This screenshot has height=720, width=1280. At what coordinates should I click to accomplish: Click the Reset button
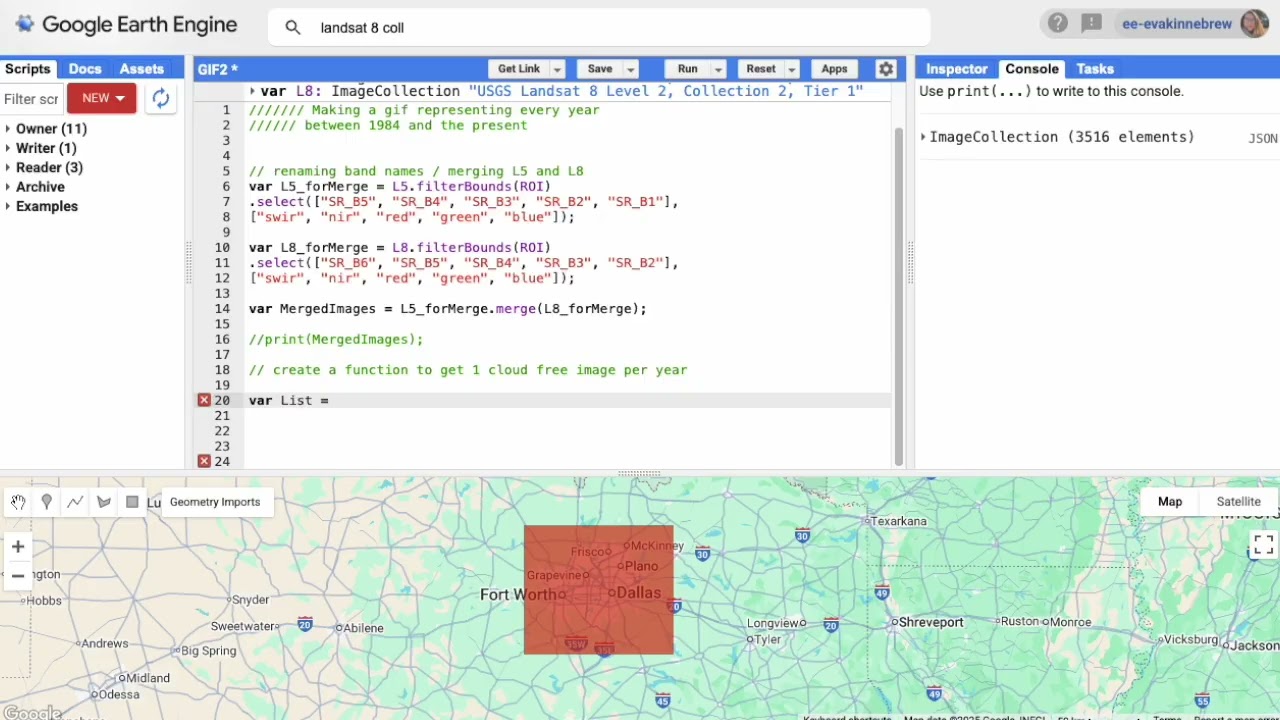761,69
